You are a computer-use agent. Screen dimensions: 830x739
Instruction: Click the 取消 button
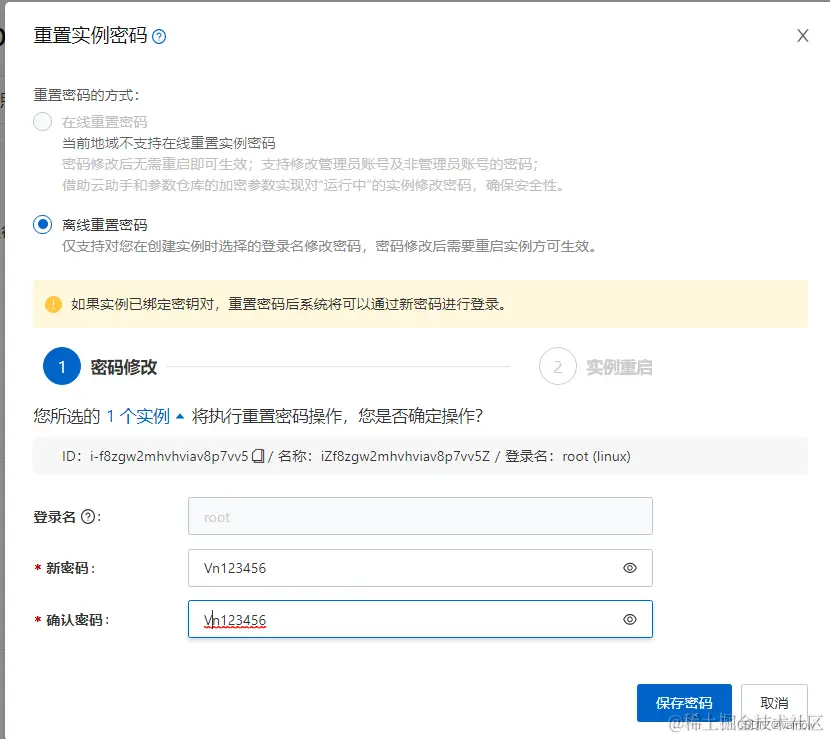click(774, 703)
